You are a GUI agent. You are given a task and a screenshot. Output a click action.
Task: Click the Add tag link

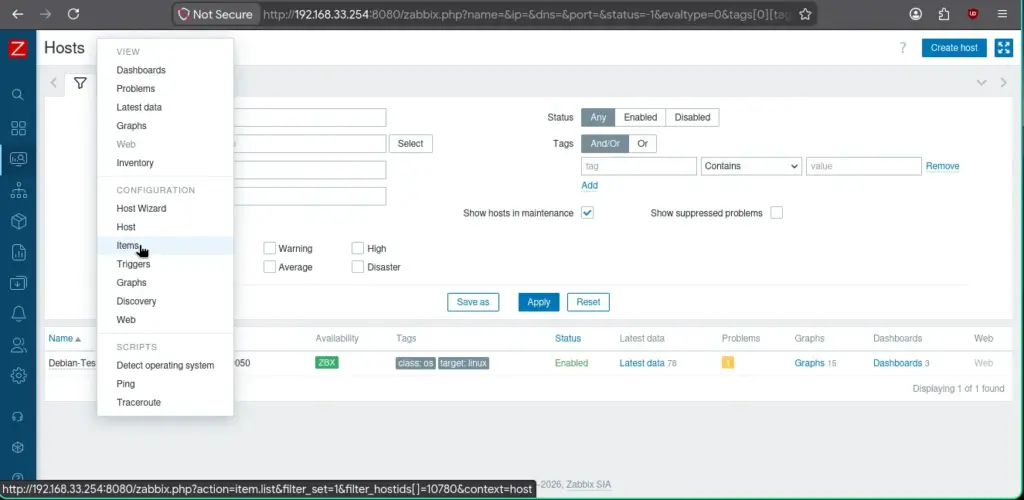pos(590,185)
